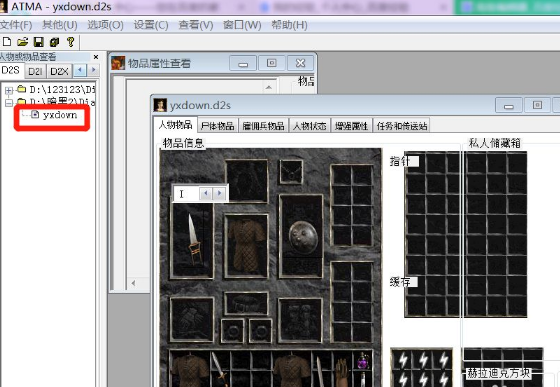
Task: Switch to the 尸体物品 tab
Action: click(x=218, y=126)
